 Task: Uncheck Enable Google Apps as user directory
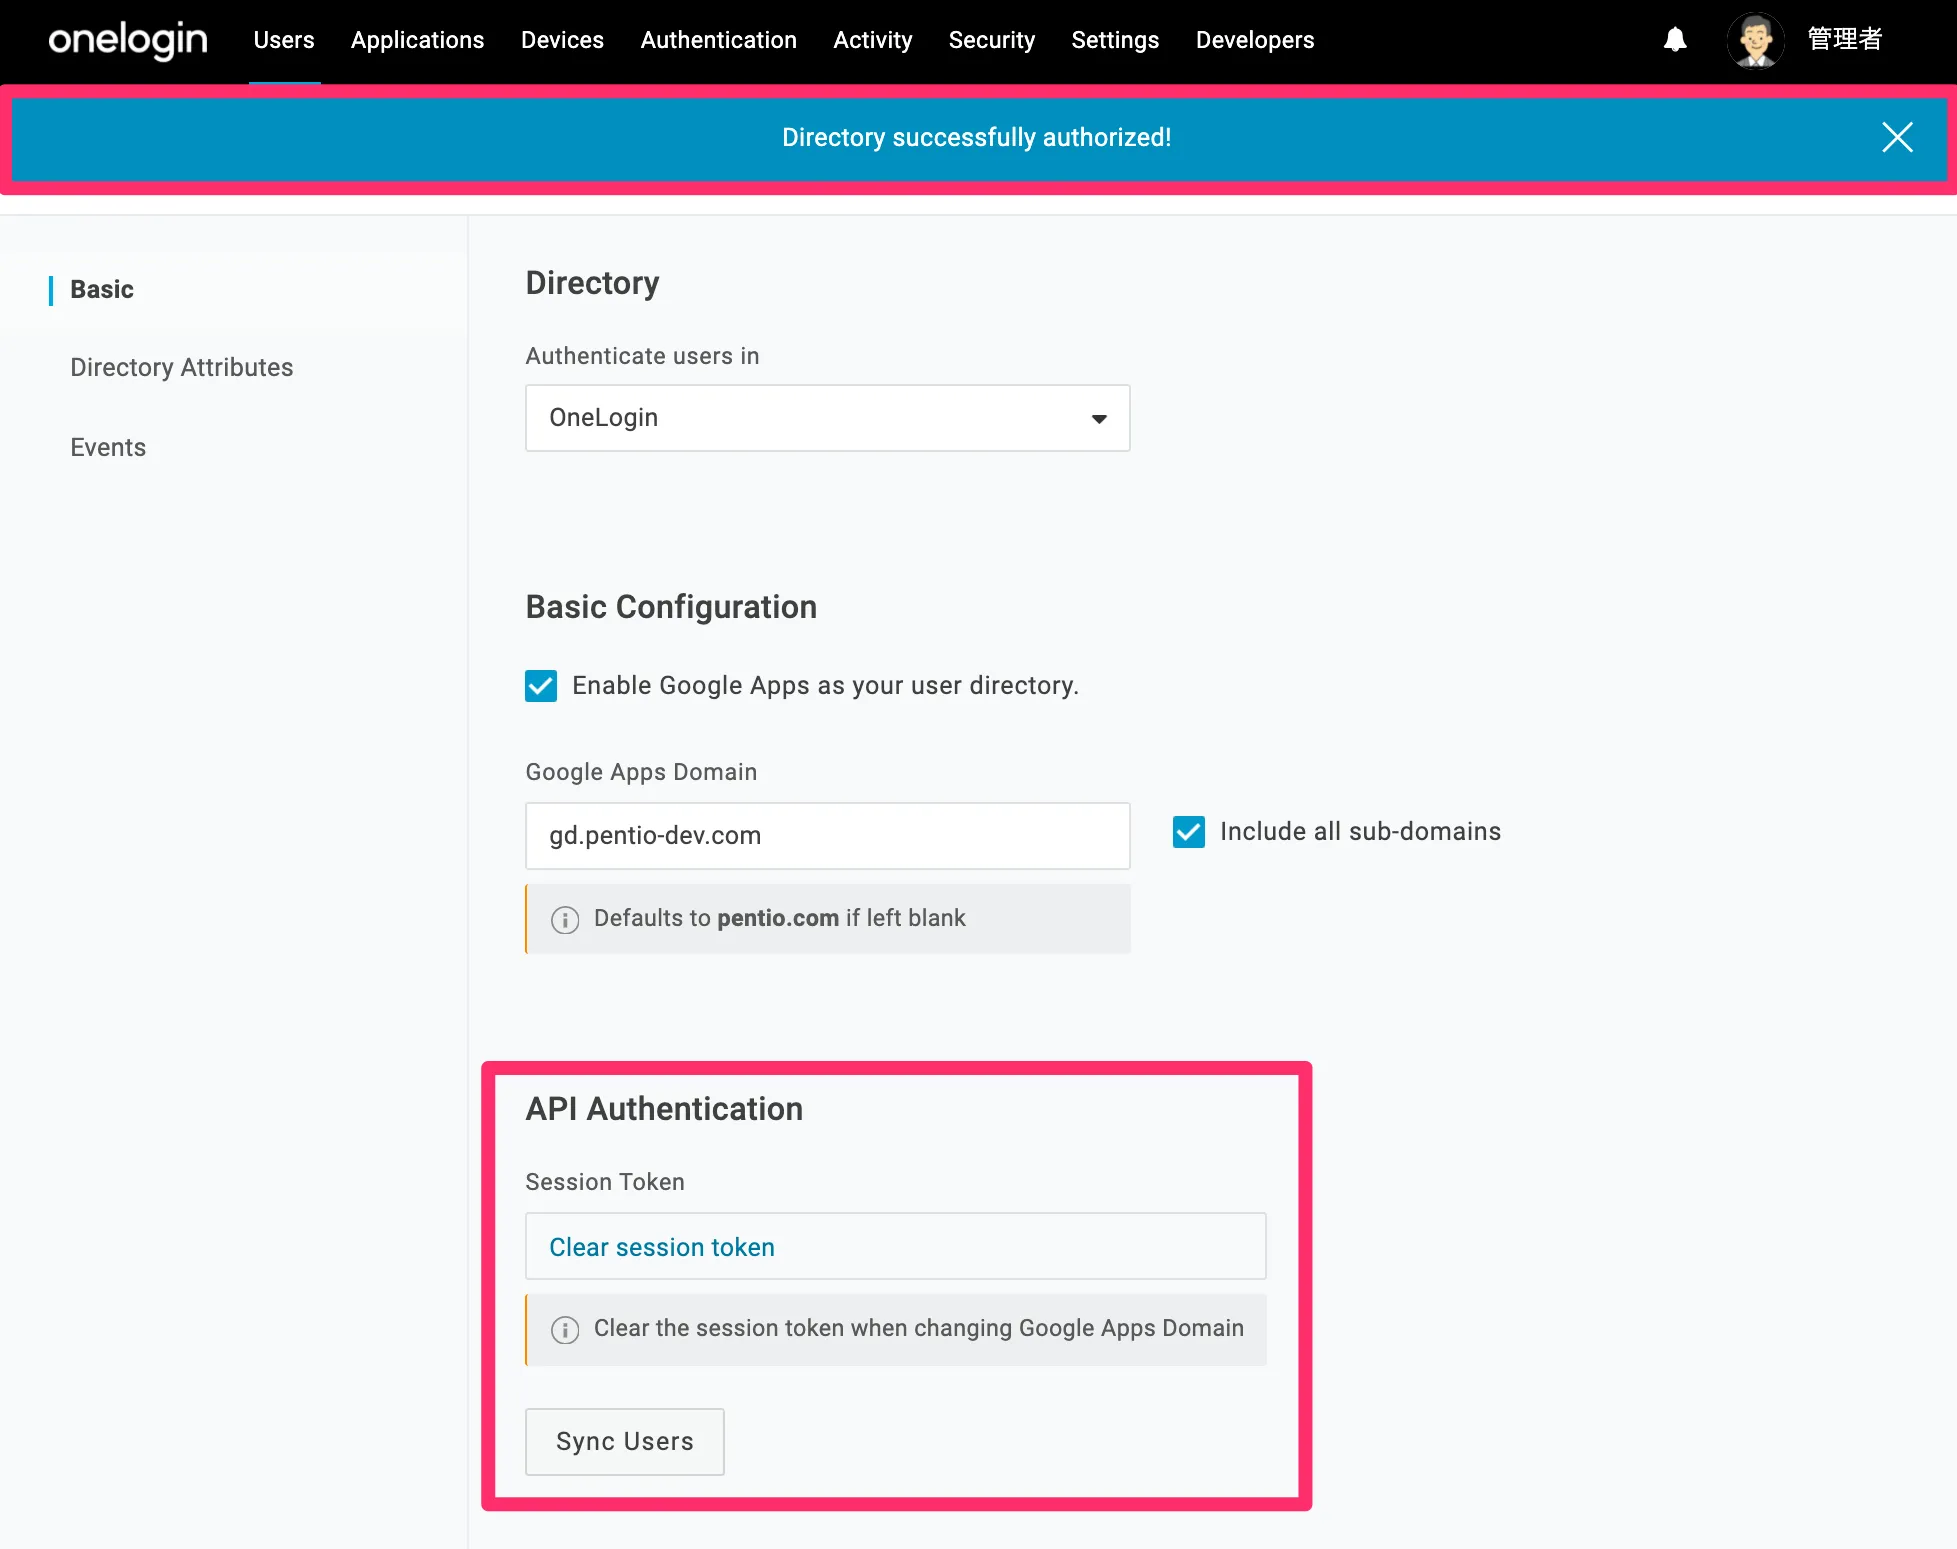541,686
